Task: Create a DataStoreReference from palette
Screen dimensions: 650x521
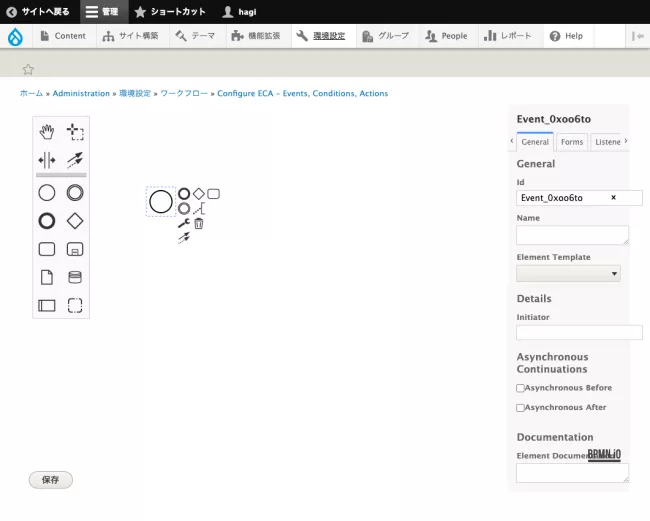Action: tap(75, 277)
